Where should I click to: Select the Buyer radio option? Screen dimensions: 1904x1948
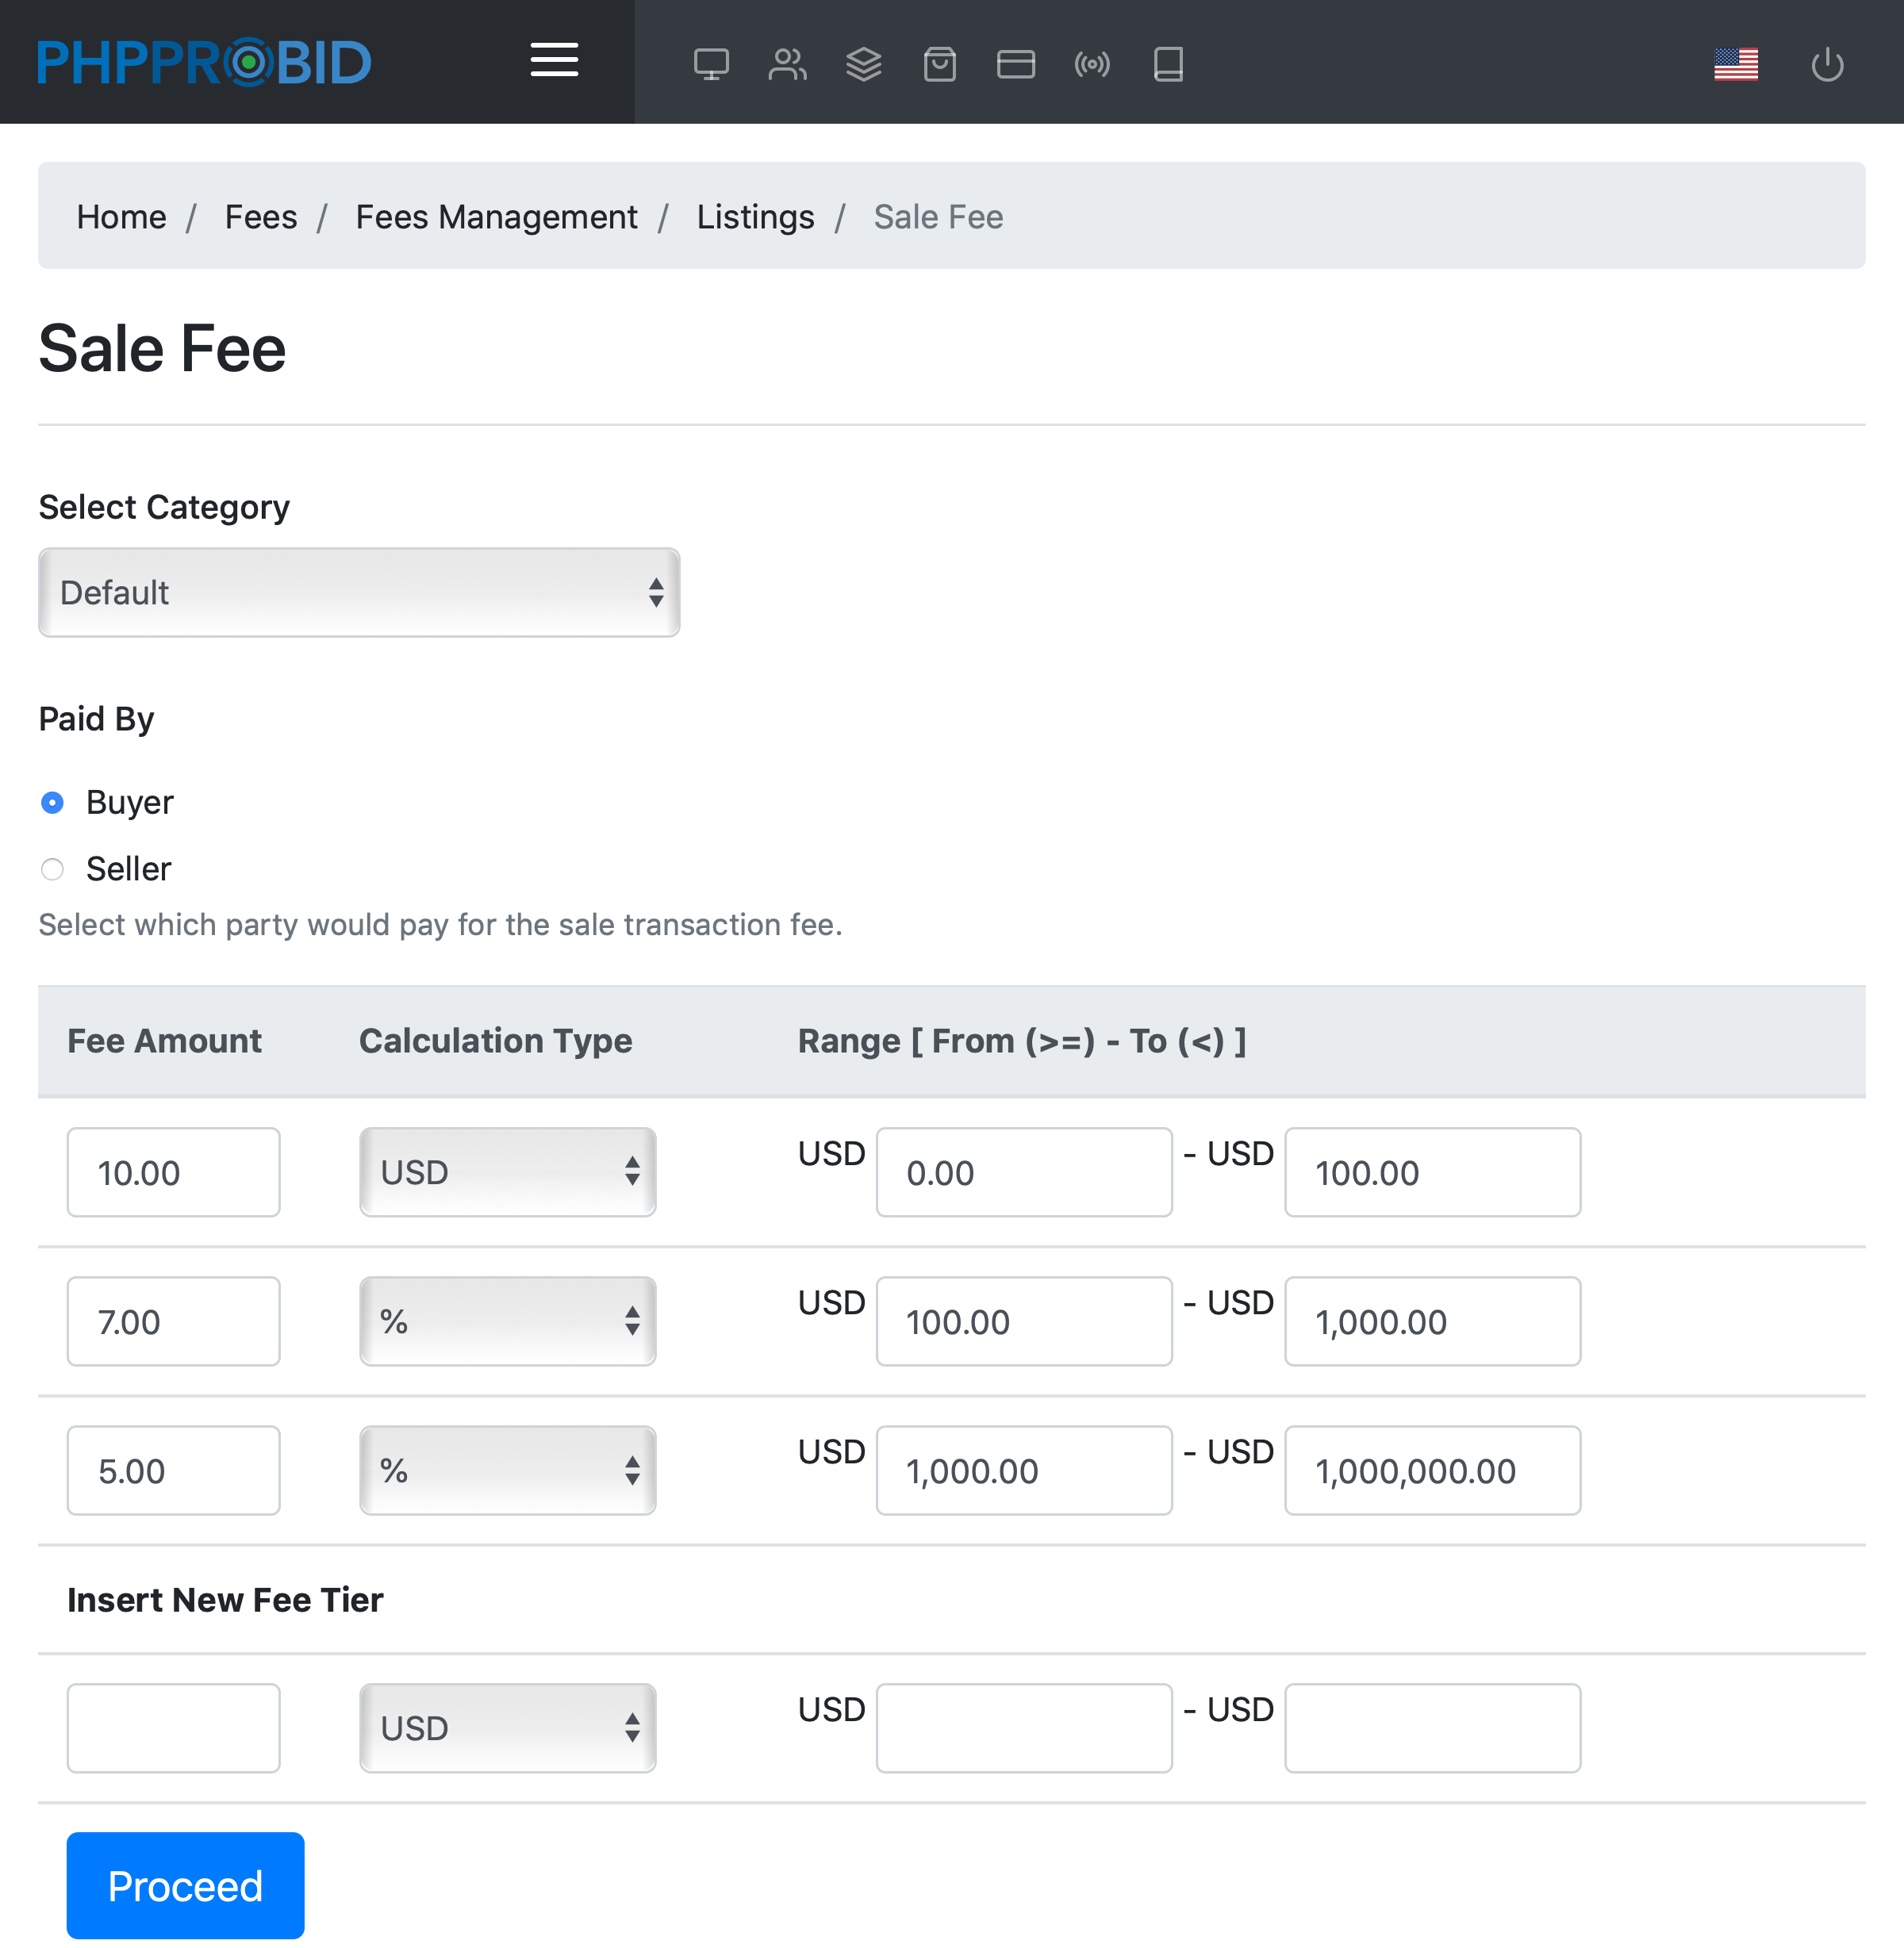[x=52, y=802]
